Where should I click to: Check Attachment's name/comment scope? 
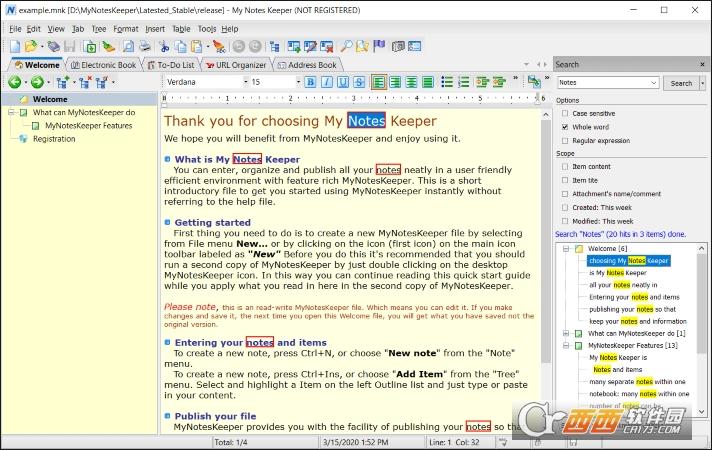[x=565, y=194]
